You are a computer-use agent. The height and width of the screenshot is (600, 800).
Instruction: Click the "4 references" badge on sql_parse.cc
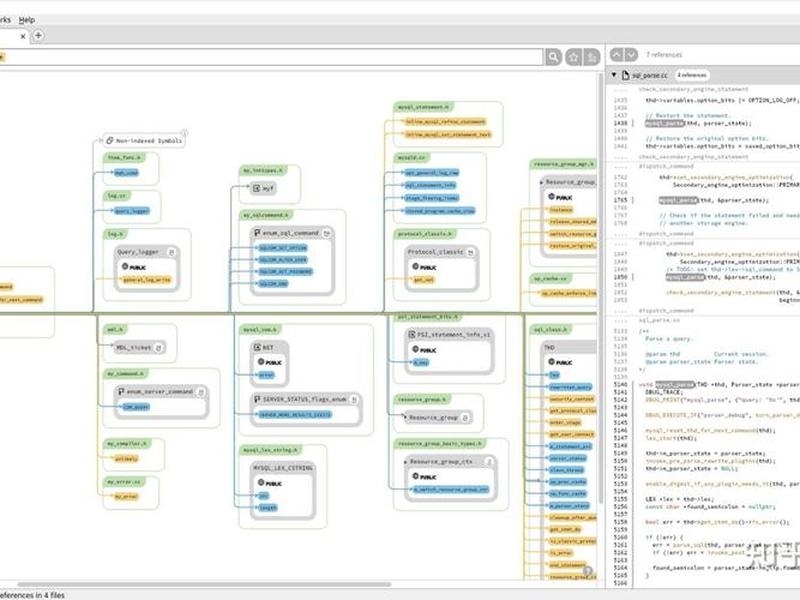[692, 75]
